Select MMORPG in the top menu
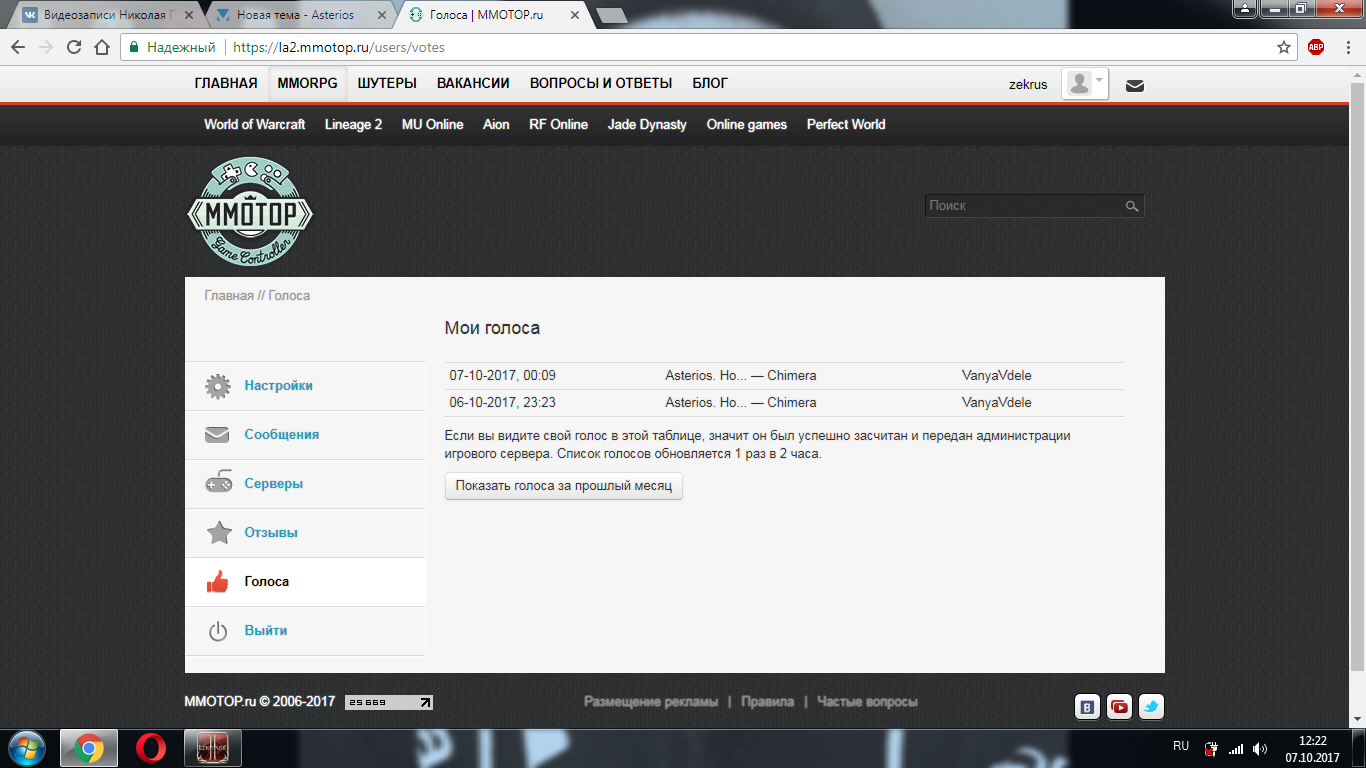1366x768 pixels. tap(308, 84)
